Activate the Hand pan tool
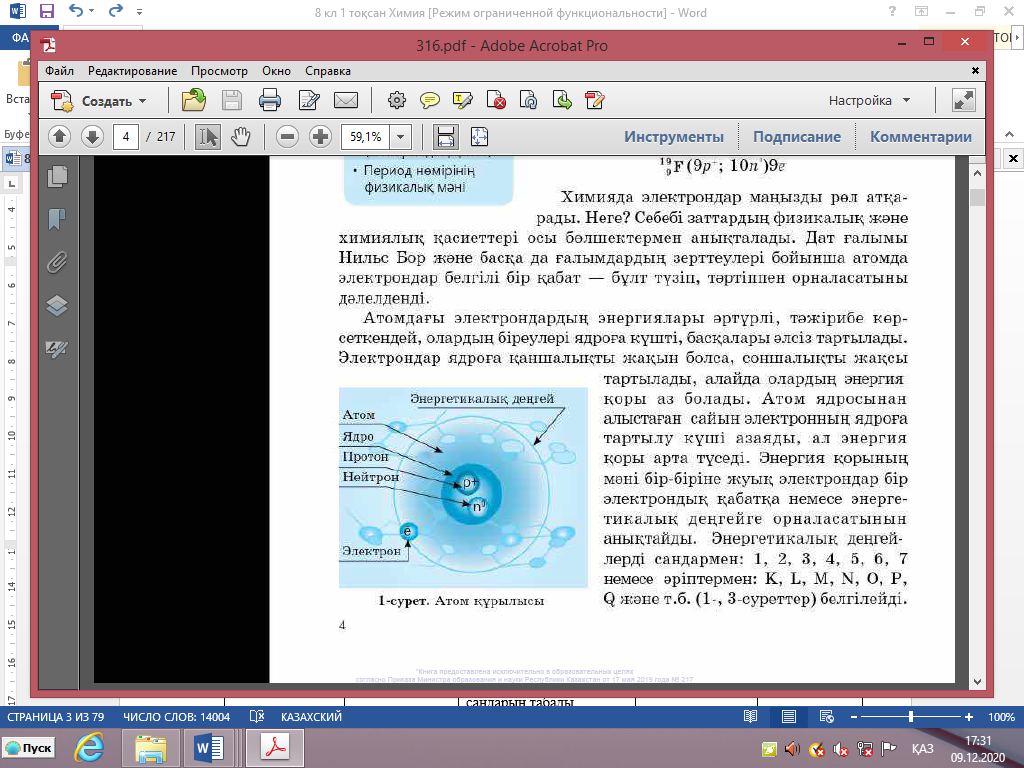1024x768 pixels. (x=241, y=137)
